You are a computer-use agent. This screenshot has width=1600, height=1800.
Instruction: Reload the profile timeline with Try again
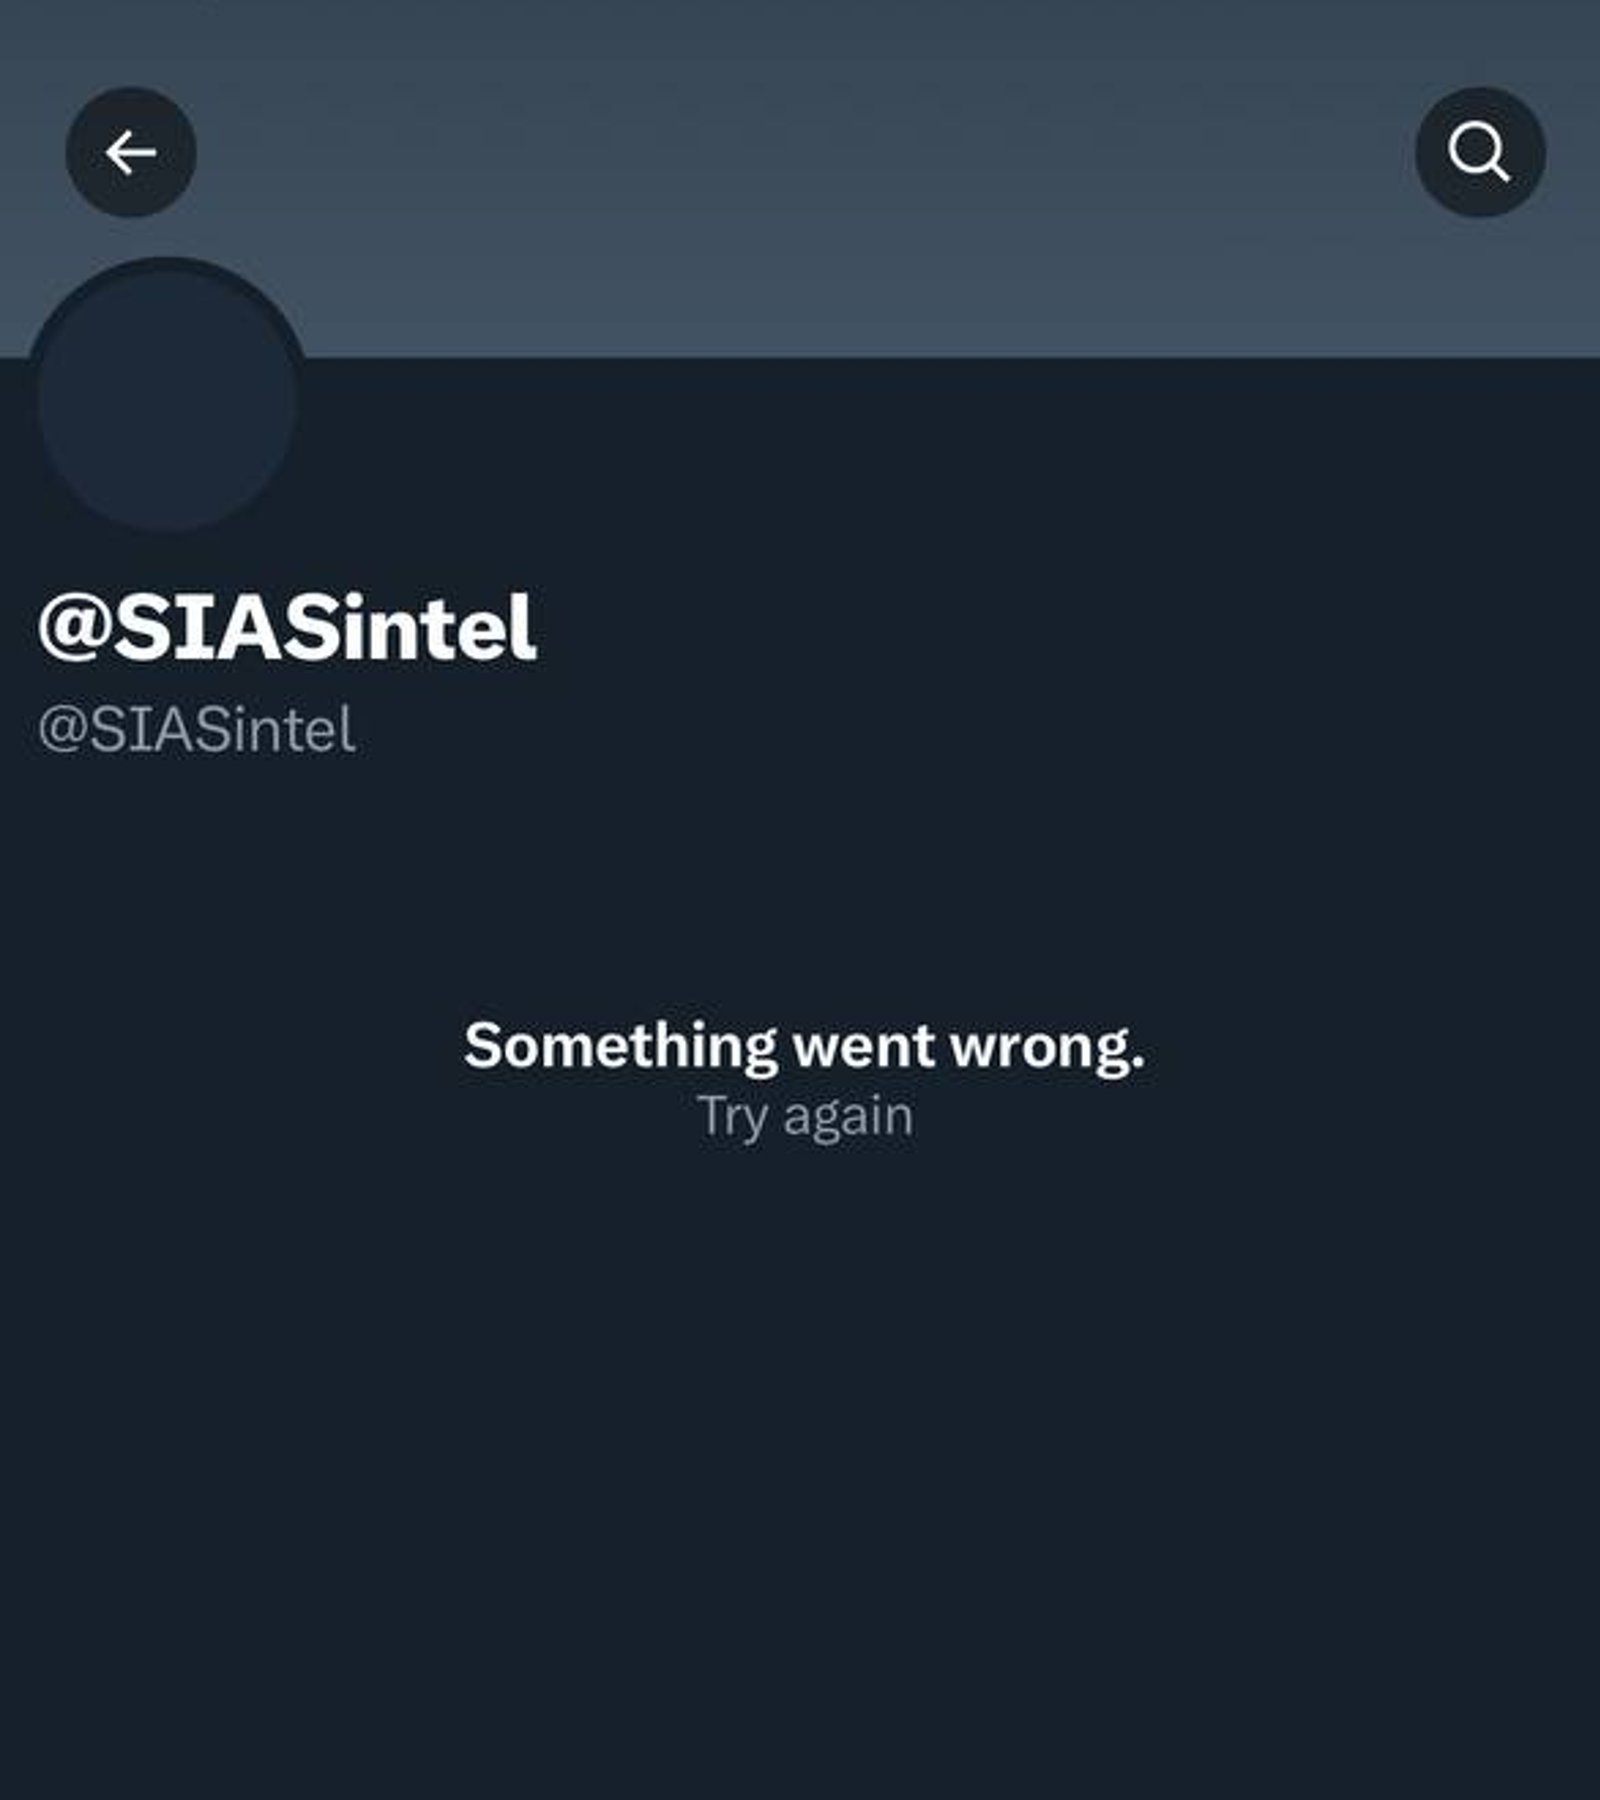click(x=805, y=1117)
